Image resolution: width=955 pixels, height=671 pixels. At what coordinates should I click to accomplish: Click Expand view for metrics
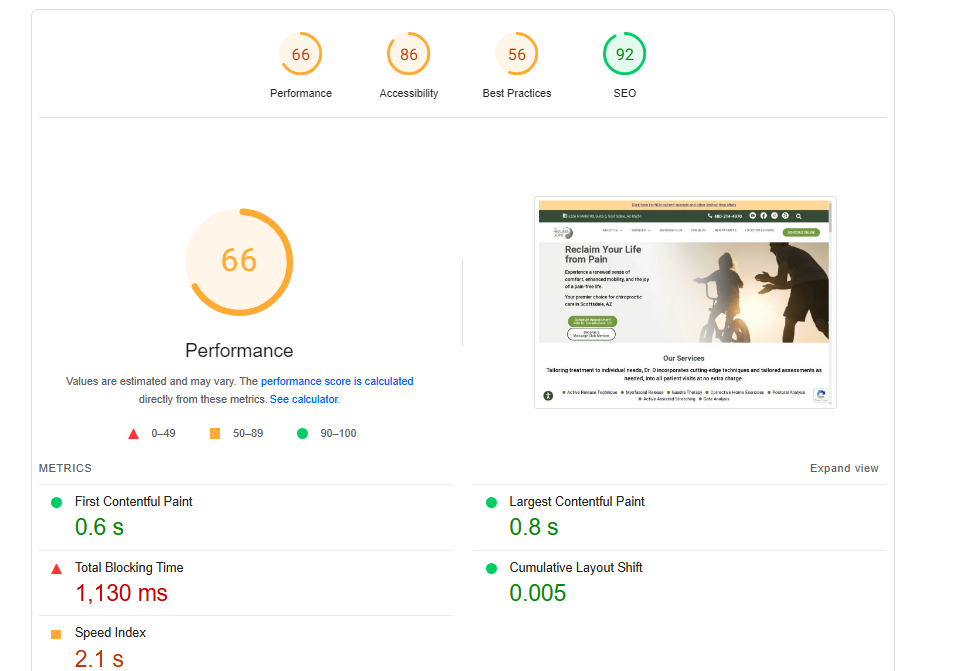coord(844,468)
